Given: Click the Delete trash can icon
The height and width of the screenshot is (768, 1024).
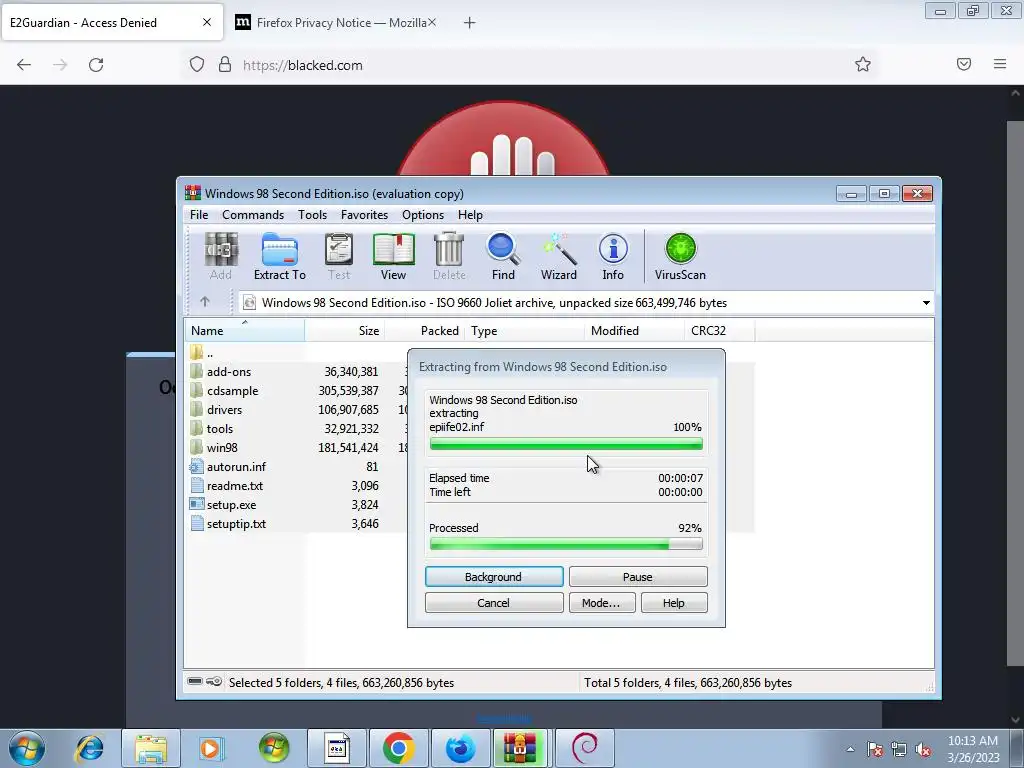Looking at the screenshot, I should point(449,257).
